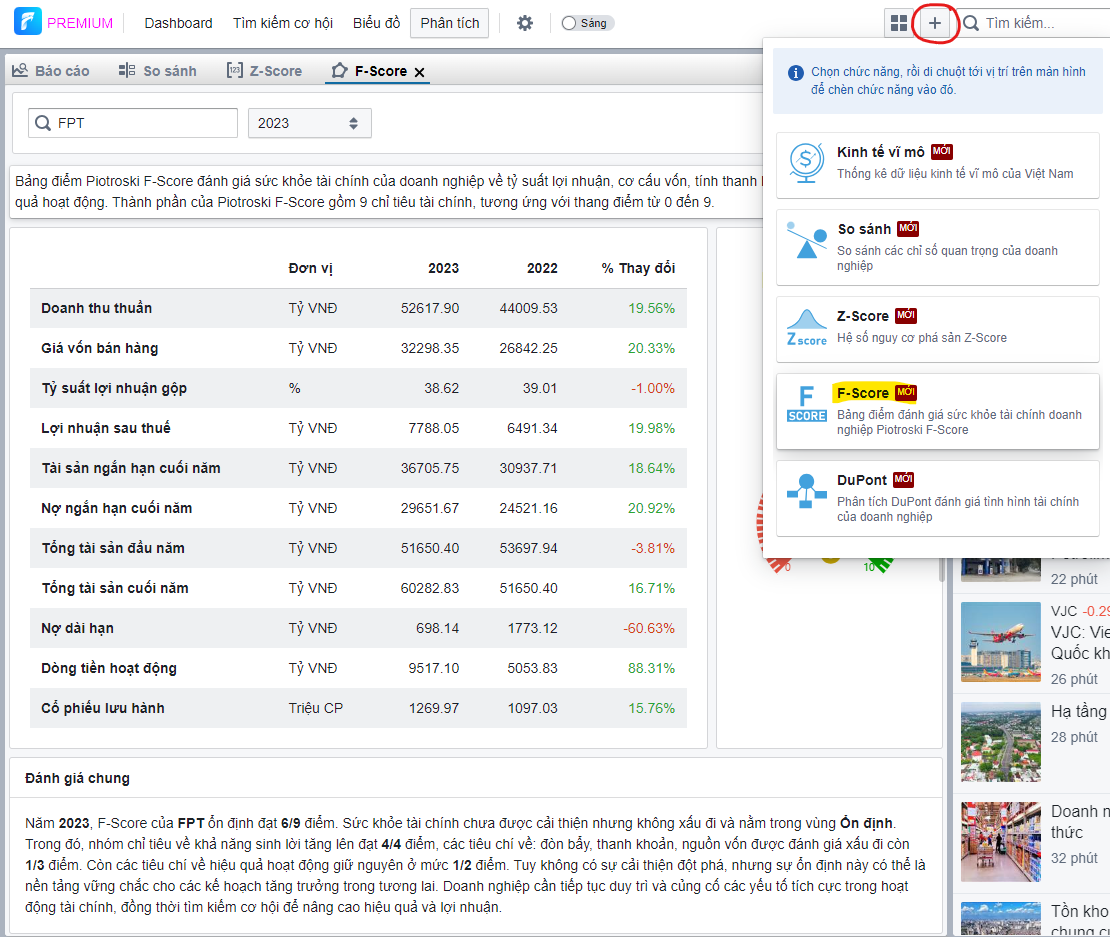Open the Dashboard menu
This screenshot has width=1110, height=937.
[178, 23]
